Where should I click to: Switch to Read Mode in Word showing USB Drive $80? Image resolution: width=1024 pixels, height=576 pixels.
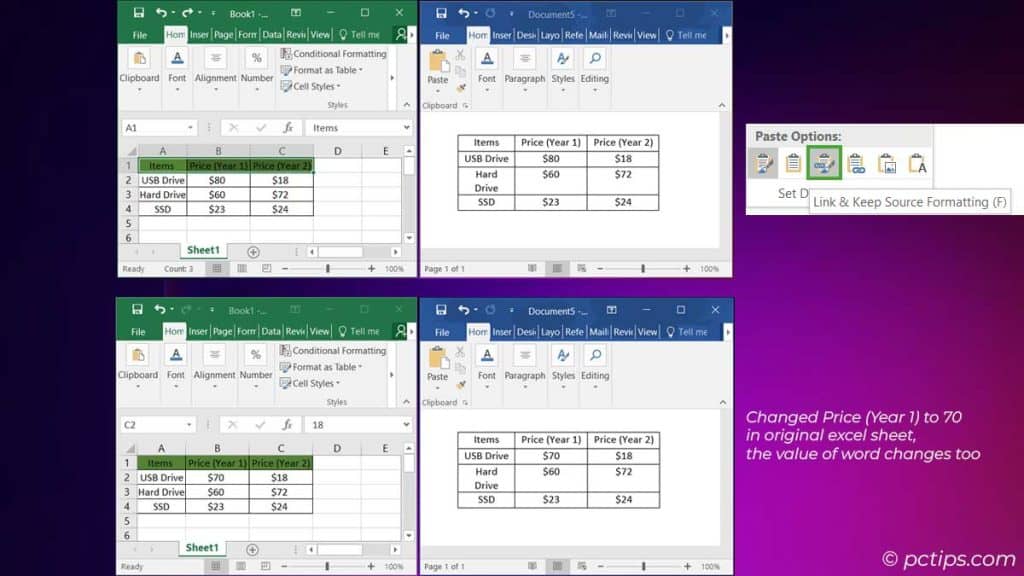tap(533, 269)
